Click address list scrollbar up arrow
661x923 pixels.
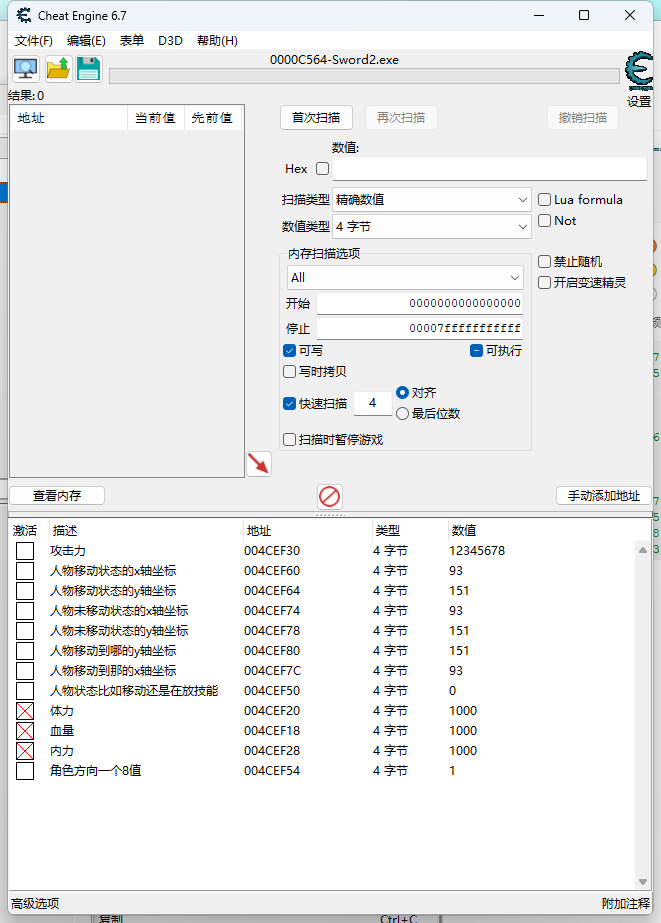coord(643,550)
